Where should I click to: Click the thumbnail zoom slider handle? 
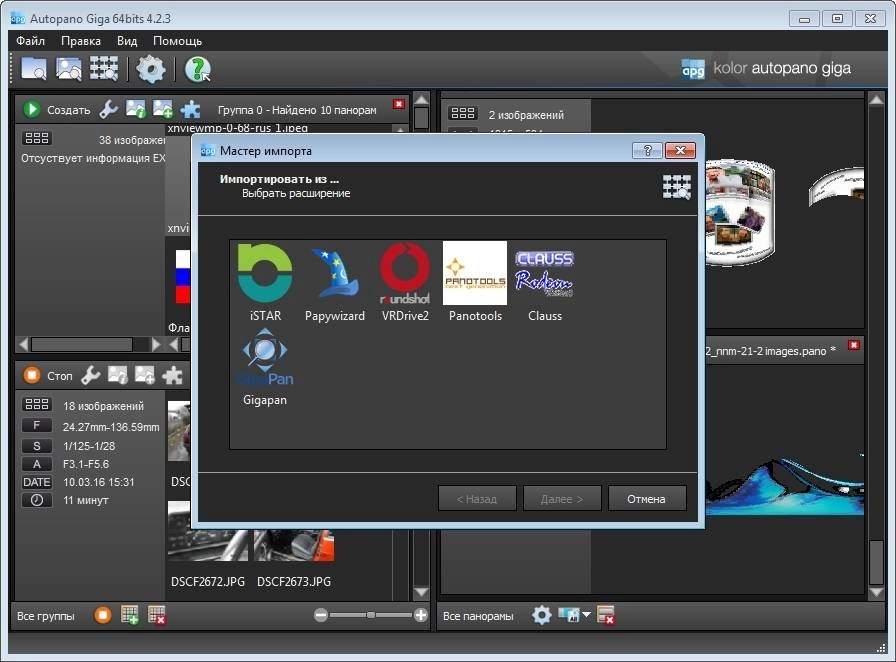pos(371,615)
